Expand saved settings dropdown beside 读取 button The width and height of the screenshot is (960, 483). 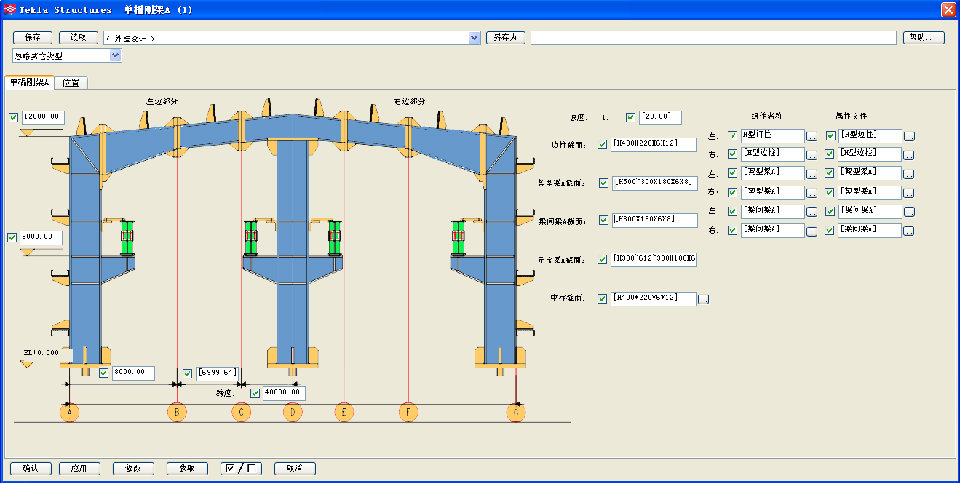point(474,38)
